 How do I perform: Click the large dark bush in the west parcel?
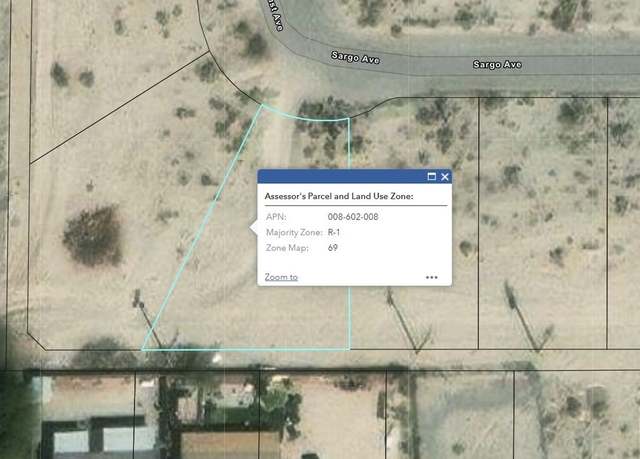coord(93,235)
